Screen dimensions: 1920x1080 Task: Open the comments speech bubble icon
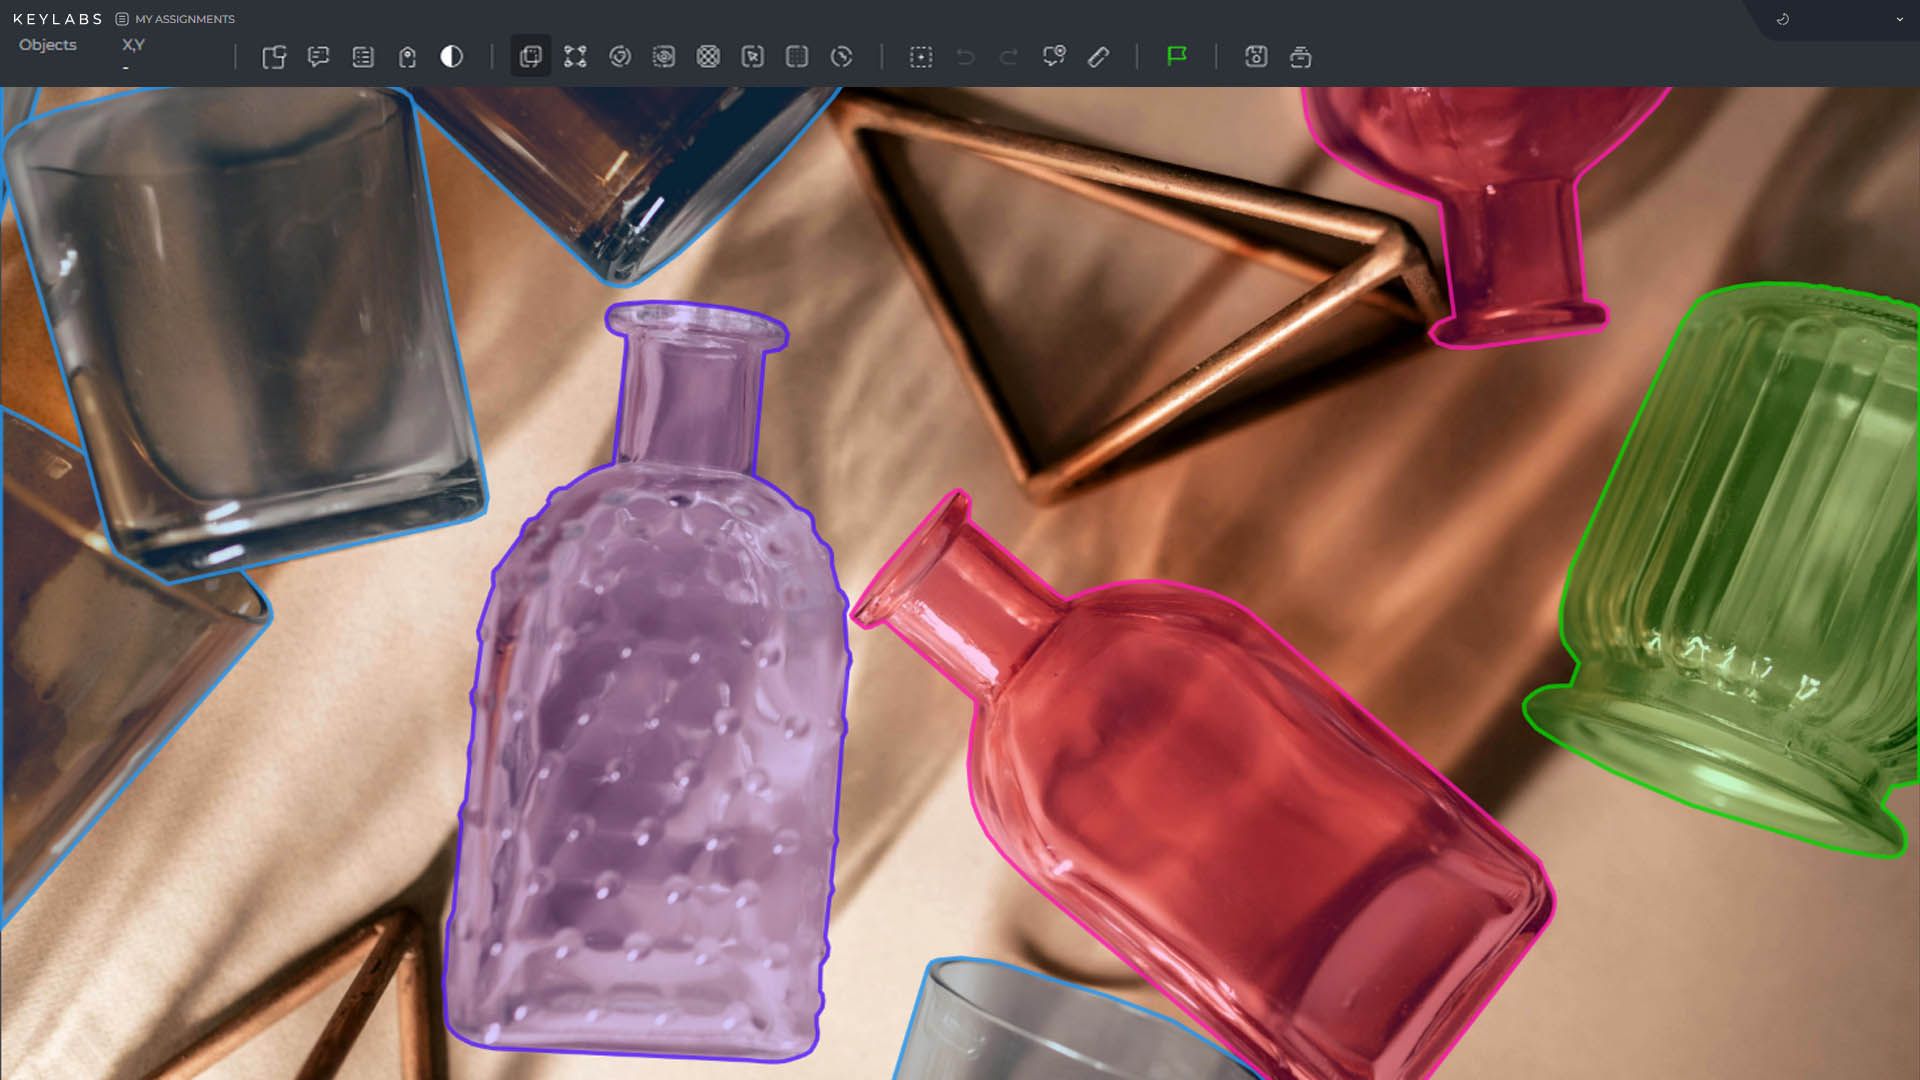(318, 57)
